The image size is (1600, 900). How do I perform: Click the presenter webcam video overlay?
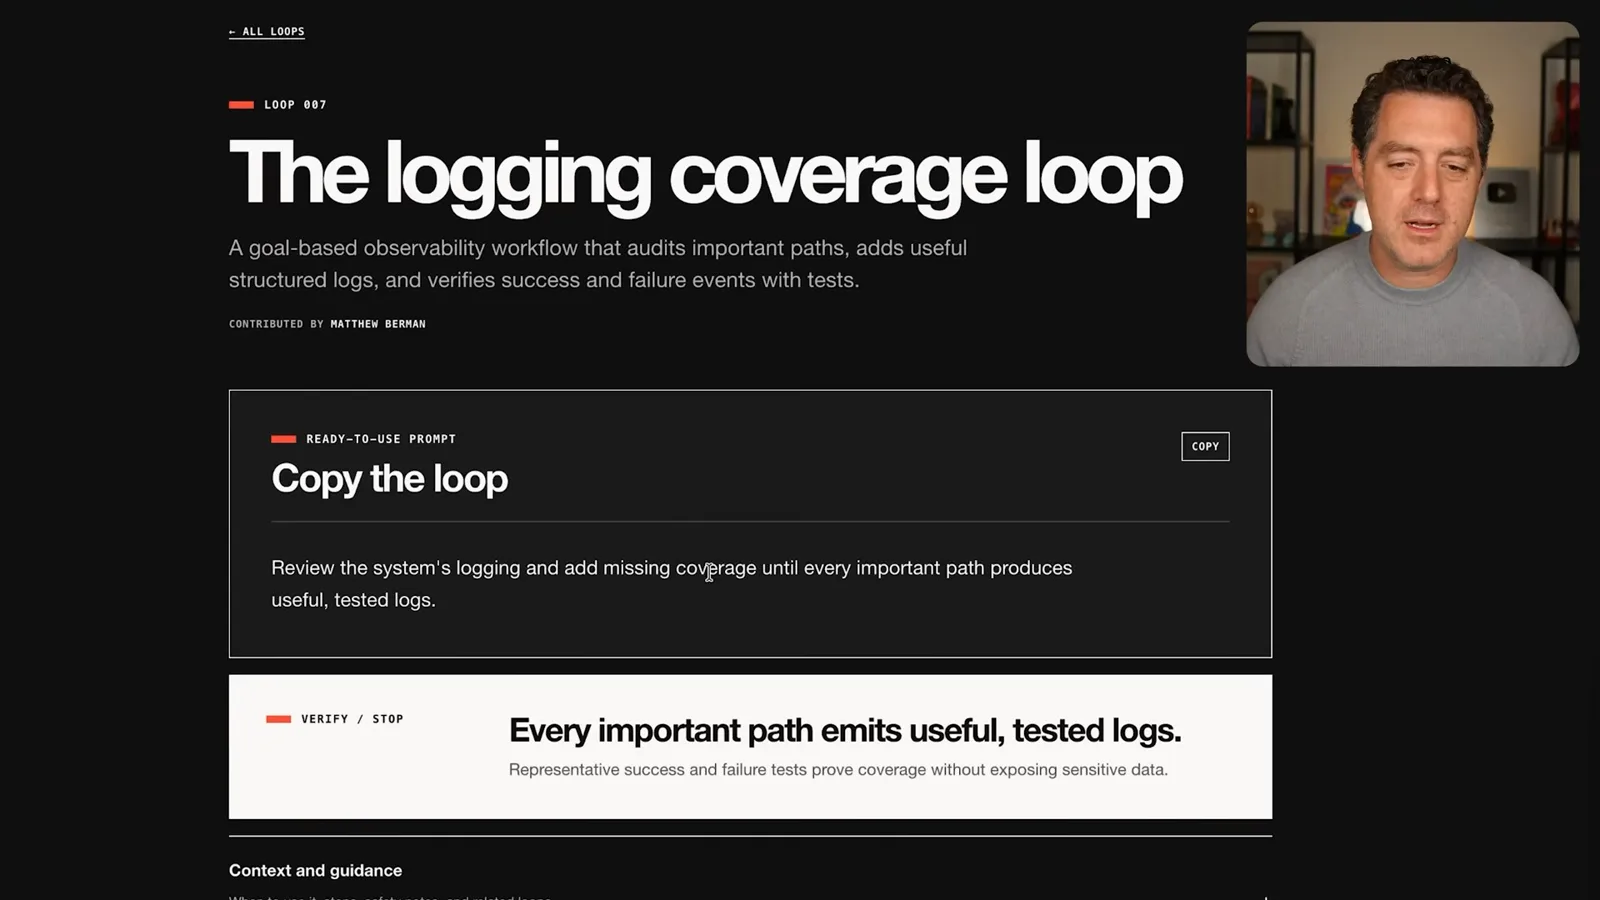tap(1412, 194)
